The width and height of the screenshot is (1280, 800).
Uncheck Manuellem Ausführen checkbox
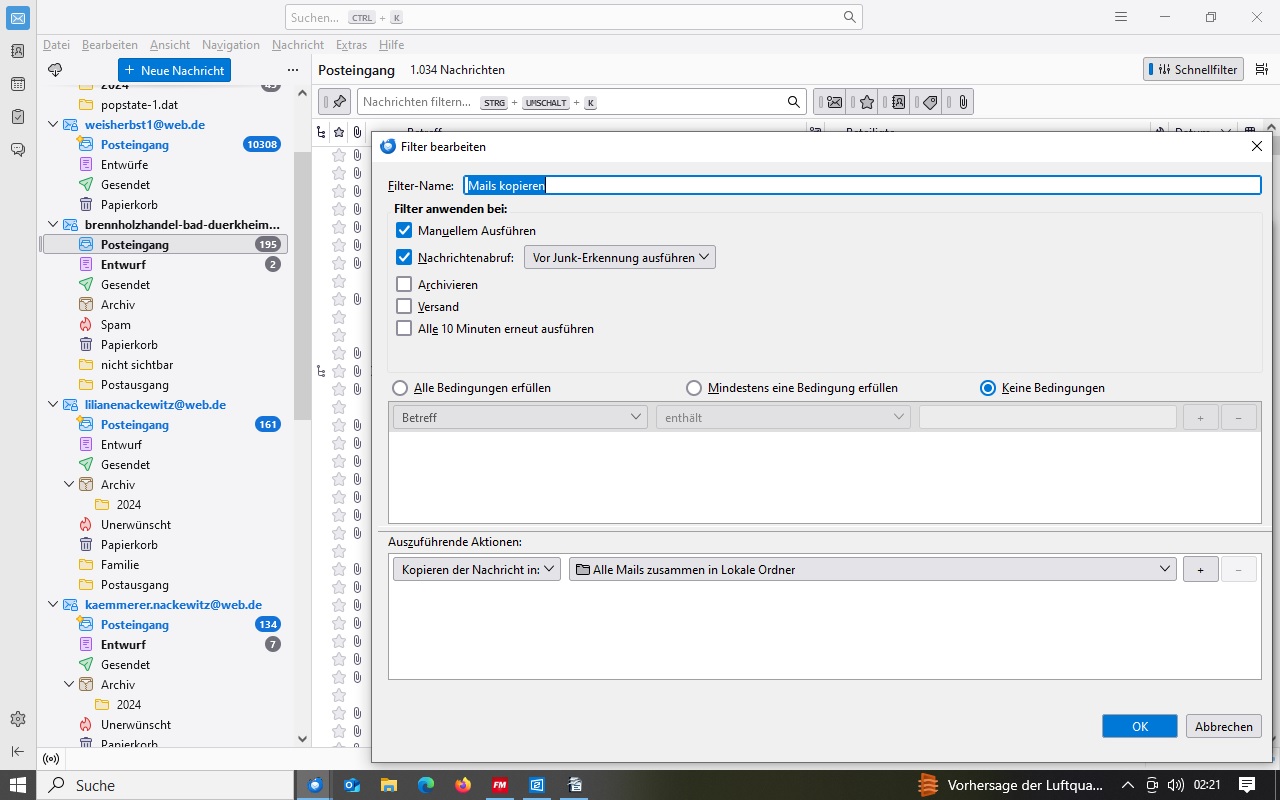pos(404,231)
